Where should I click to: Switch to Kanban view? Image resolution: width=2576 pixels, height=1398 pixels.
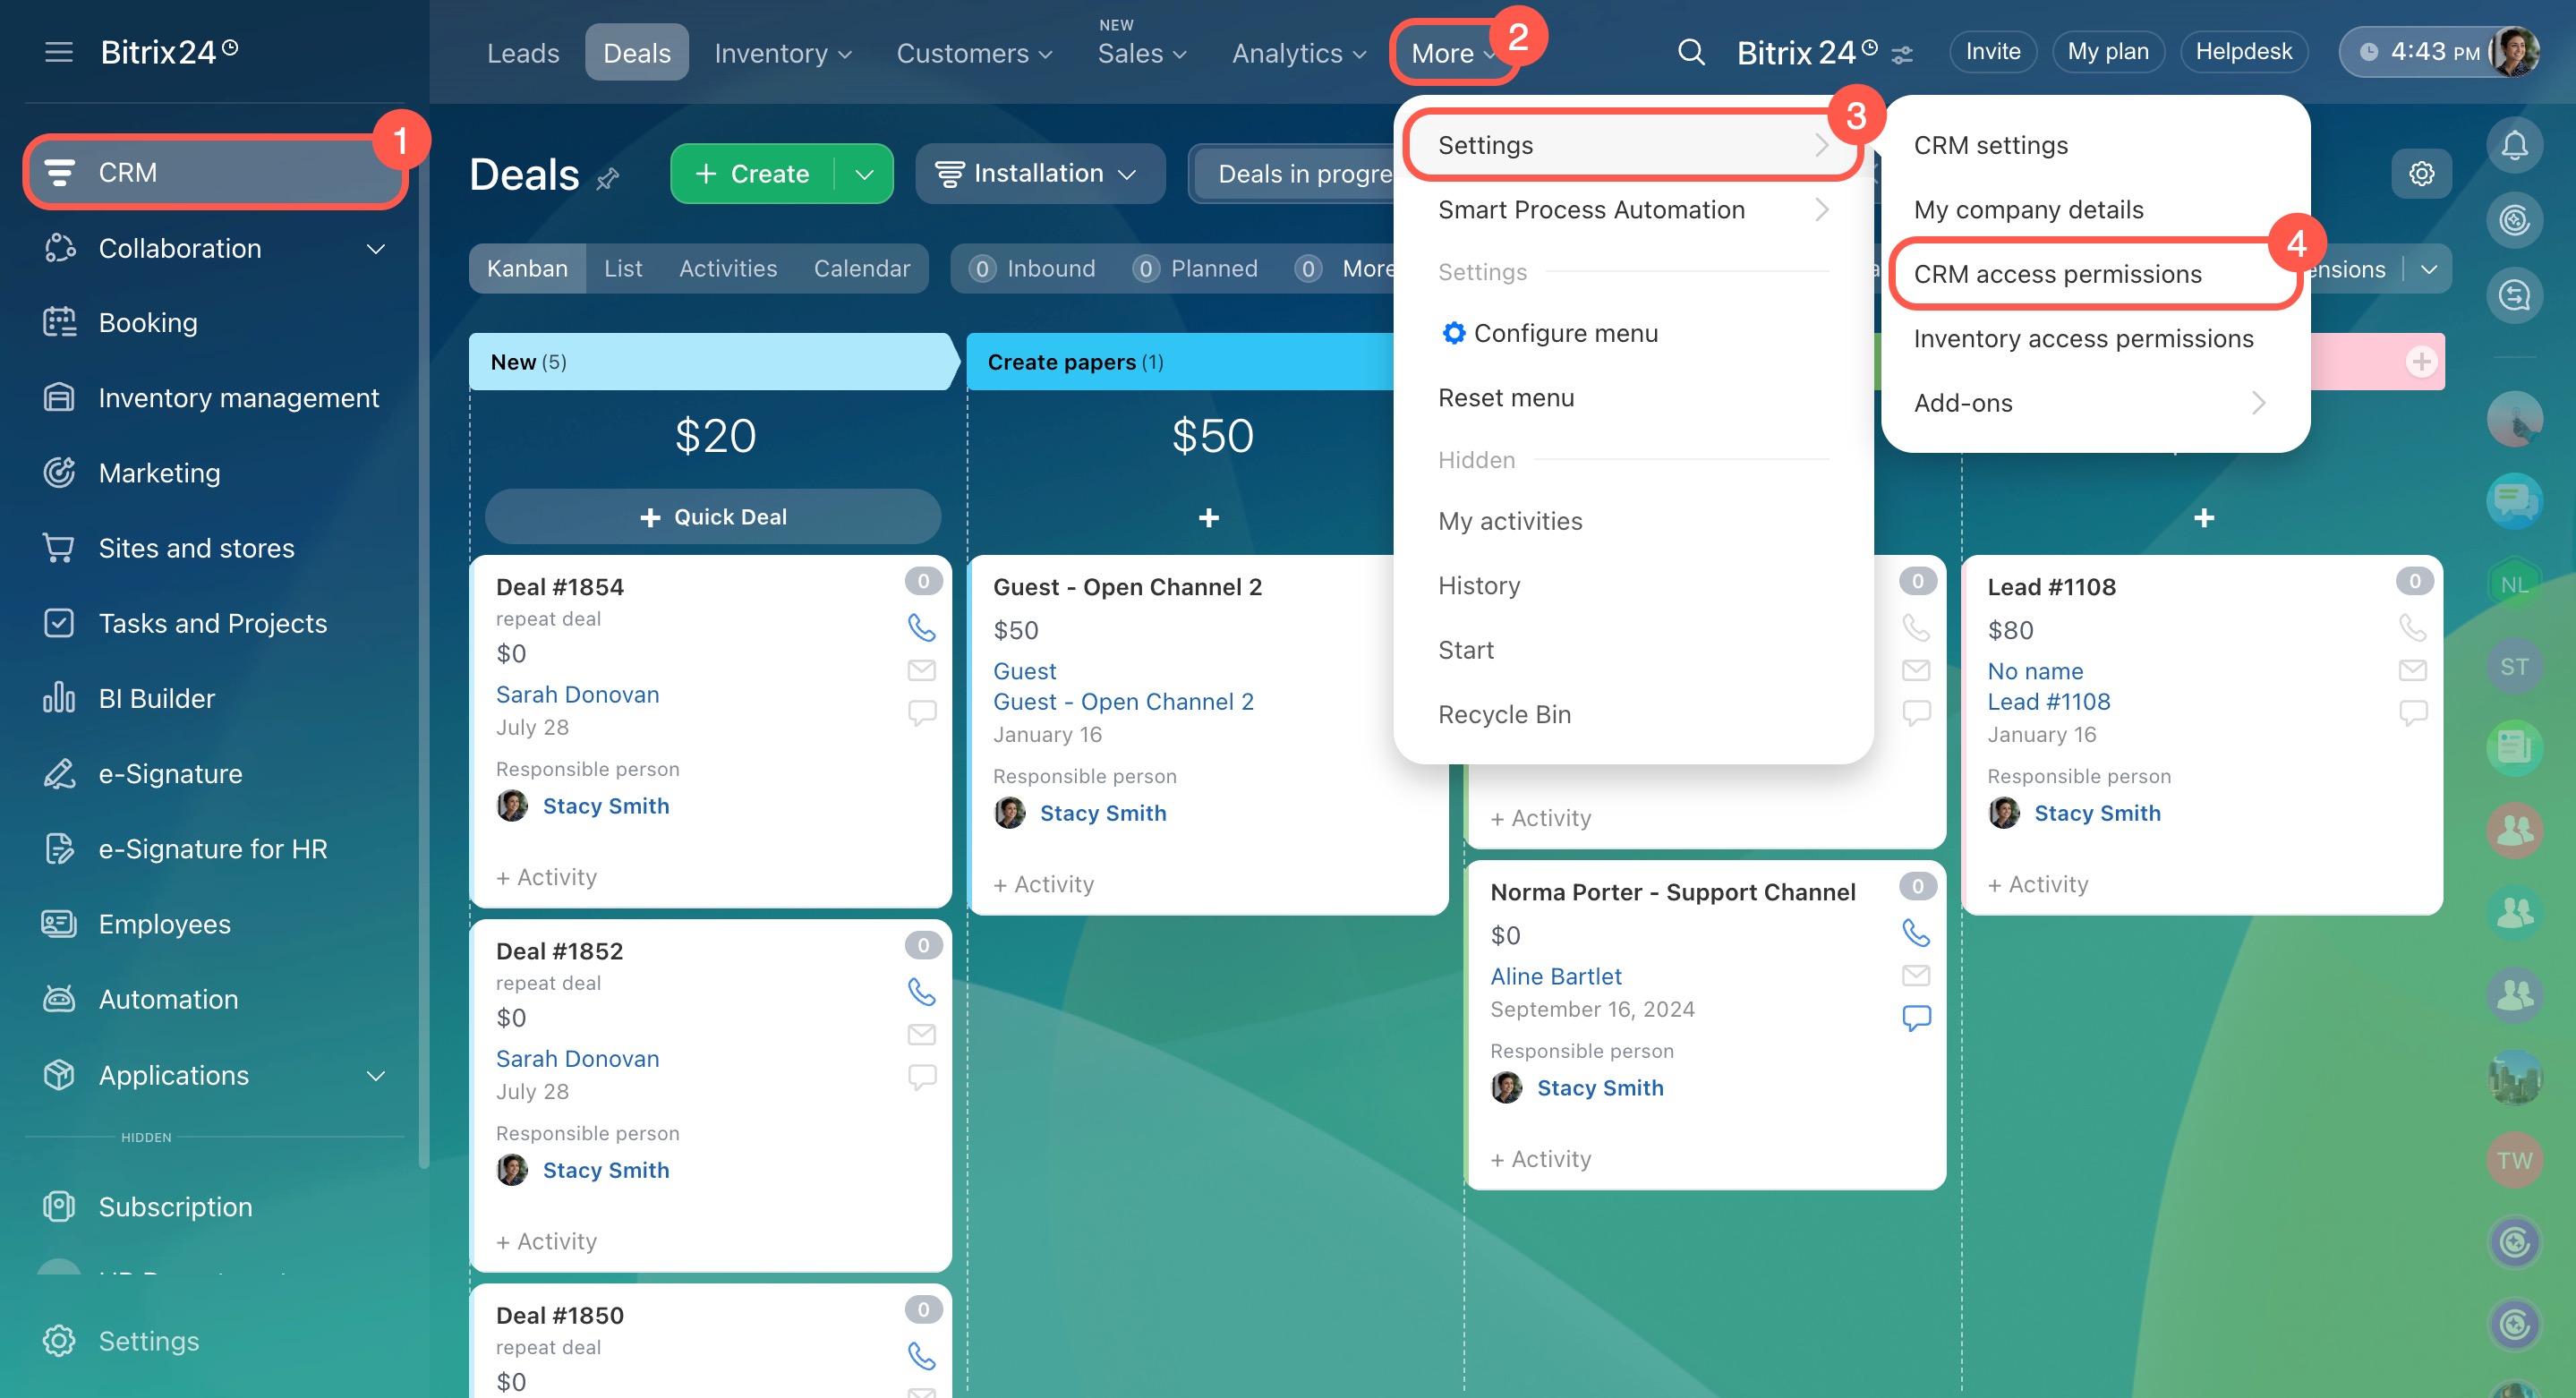(x=527, y=269)
